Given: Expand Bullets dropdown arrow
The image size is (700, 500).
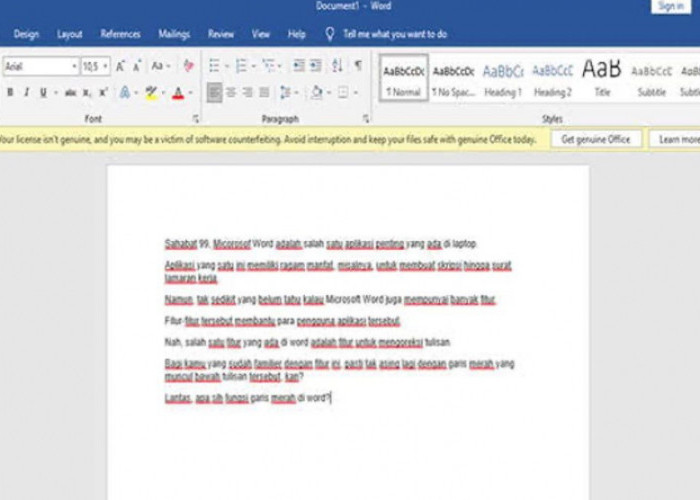Looking at the screenshot, I should coord(226,67).
